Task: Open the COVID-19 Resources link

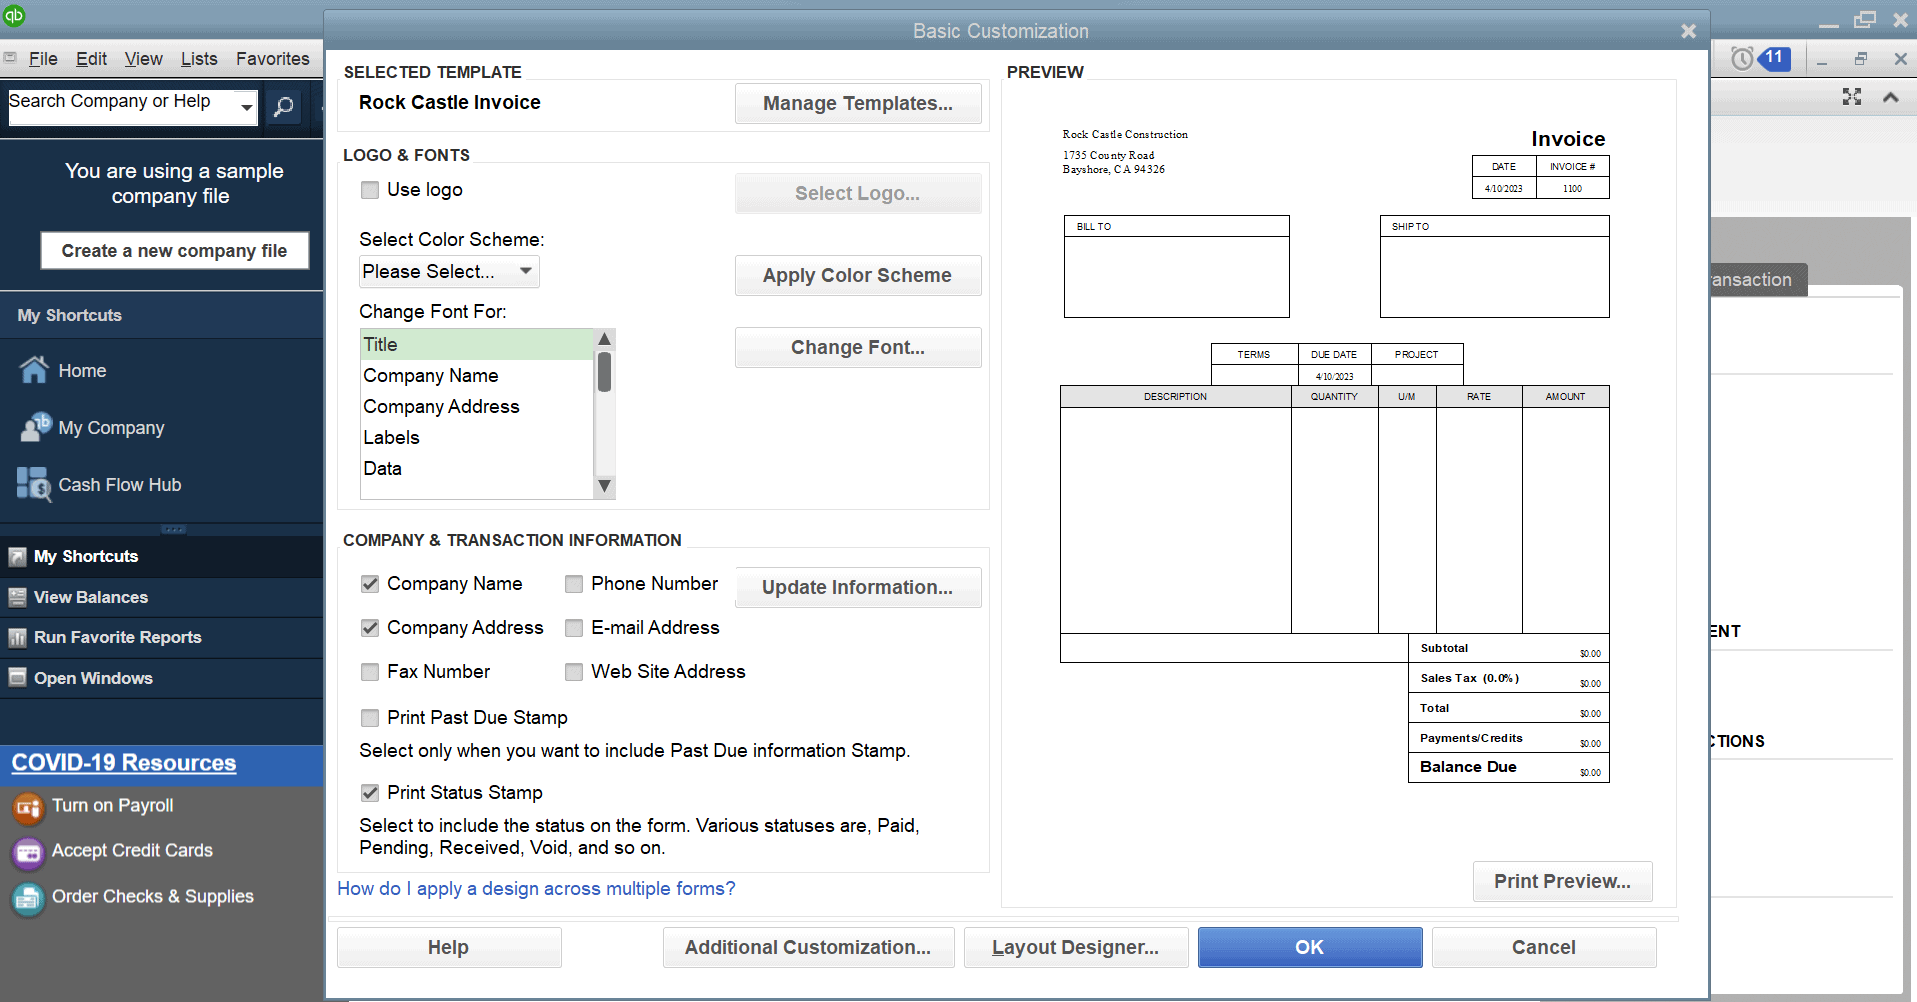Action: tap(124, 763)
